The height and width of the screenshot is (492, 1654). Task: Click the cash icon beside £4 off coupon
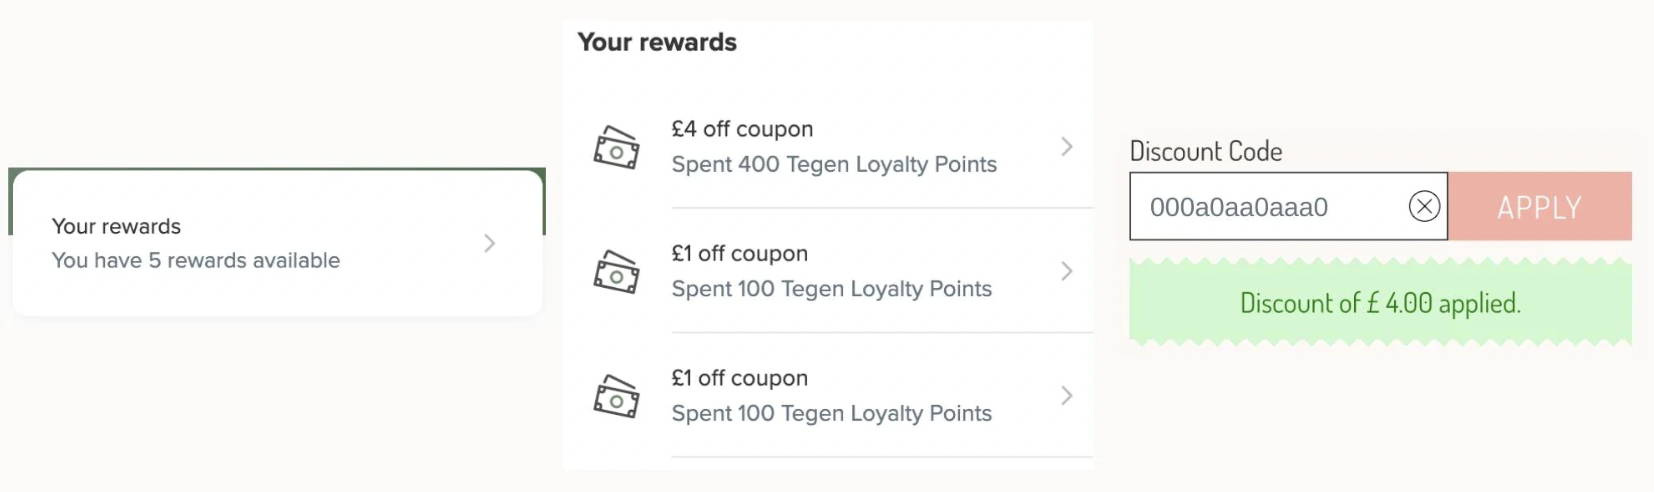617,148
